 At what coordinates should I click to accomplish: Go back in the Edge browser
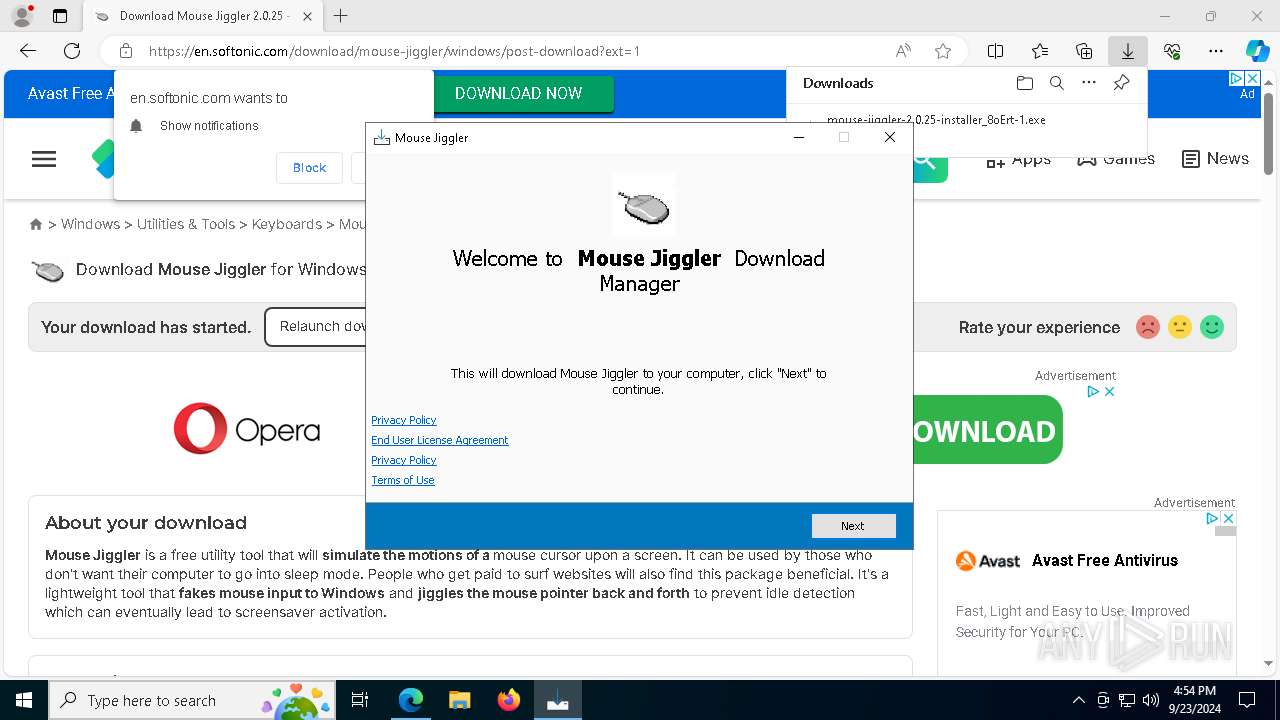pyautogui.click(x=28, y=51)
